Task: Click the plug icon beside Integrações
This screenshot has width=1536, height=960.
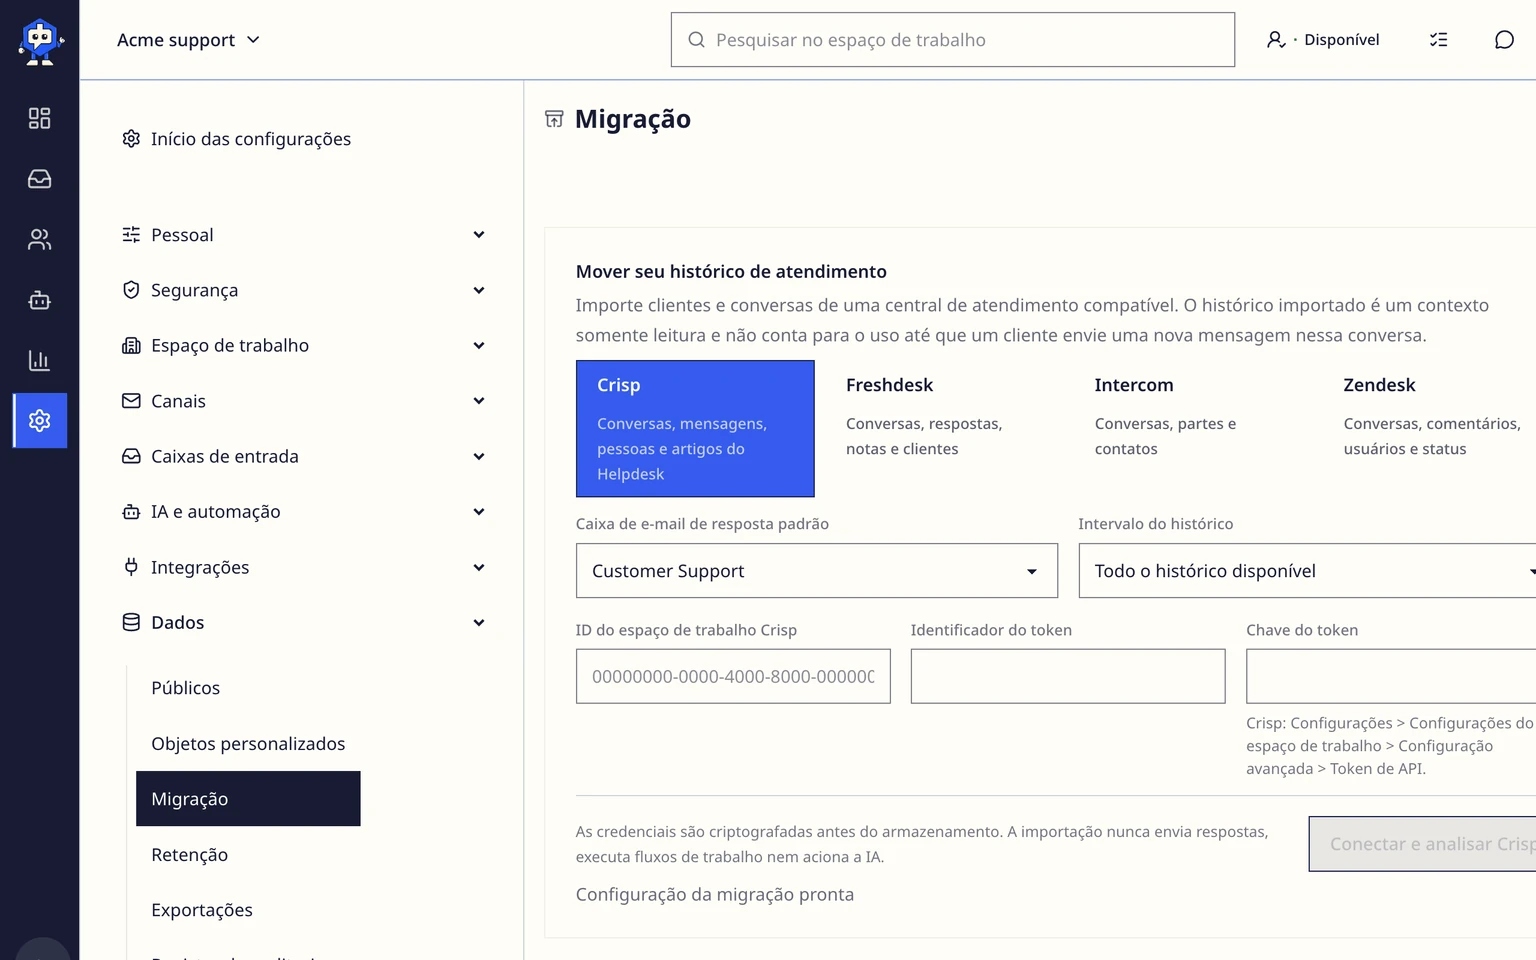Action: (x=131, y=567)
